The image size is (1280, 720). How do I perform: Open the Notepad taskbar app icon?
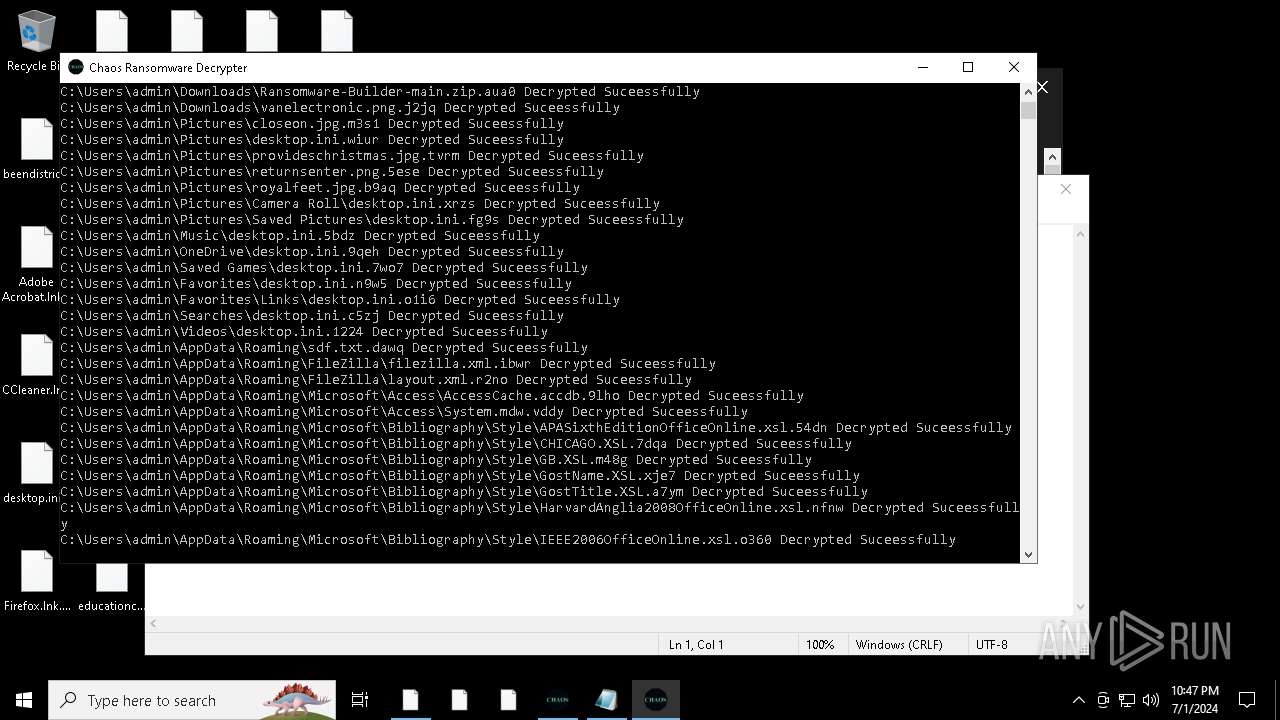click(606, 700)
